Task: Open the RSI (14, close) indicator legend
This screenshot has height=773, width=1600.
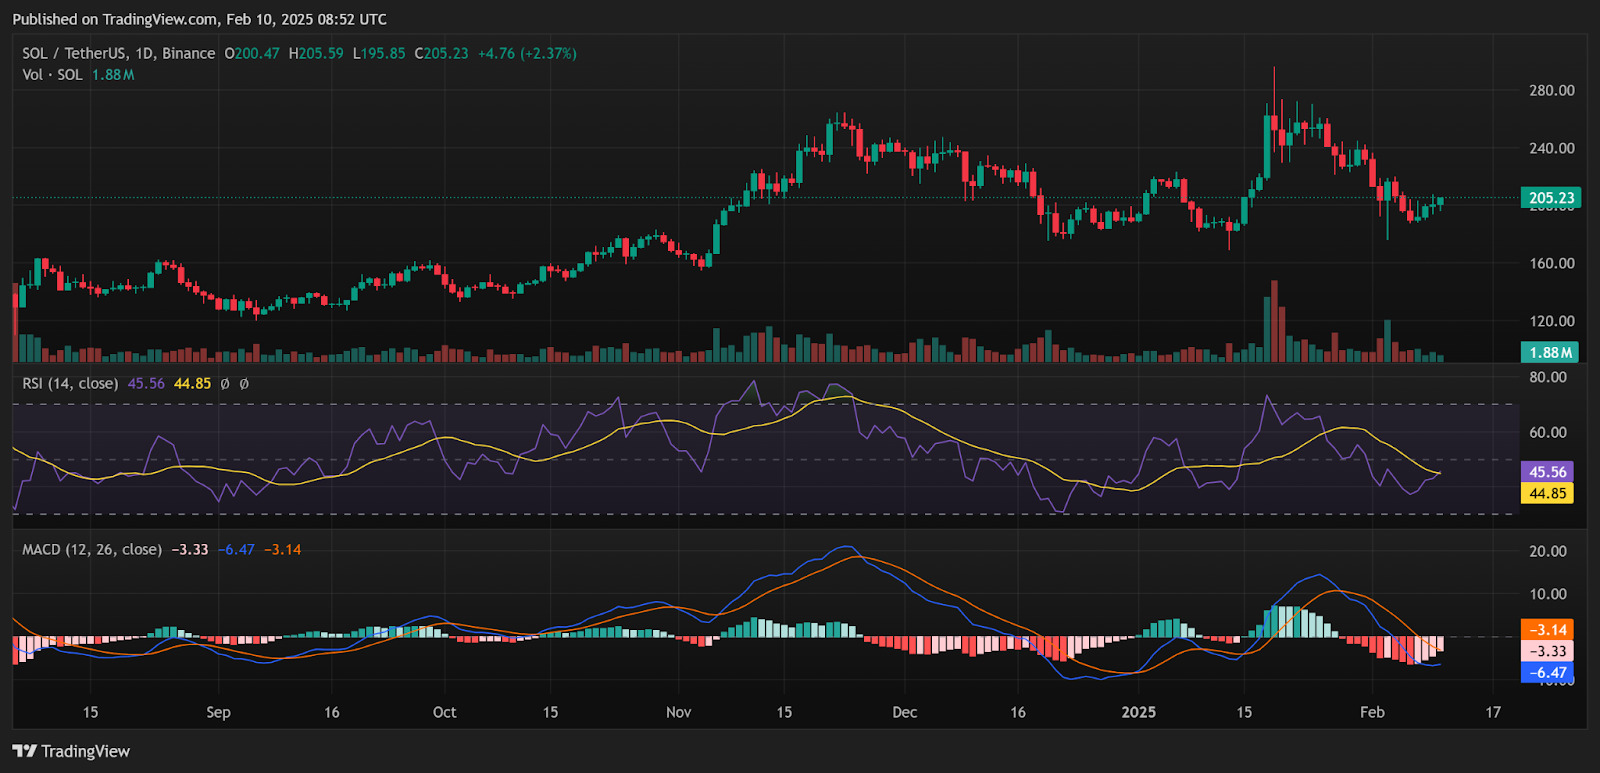Action: click(70, 383)
